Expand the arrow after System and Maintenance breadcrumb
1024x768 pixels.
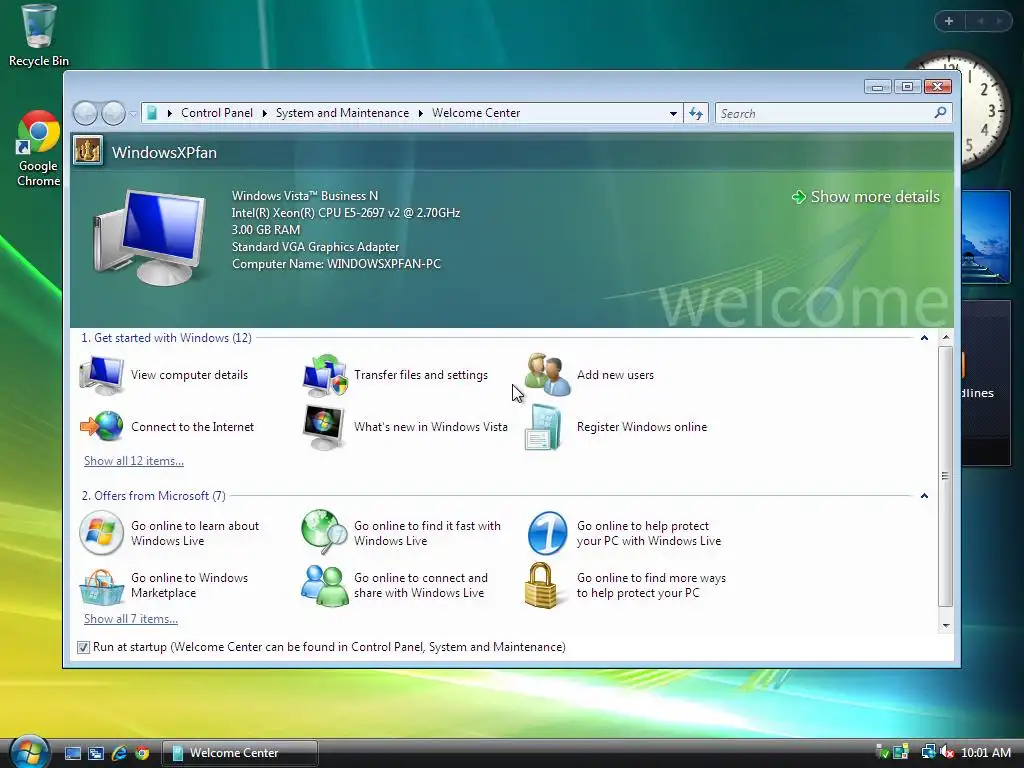(421, 113)
